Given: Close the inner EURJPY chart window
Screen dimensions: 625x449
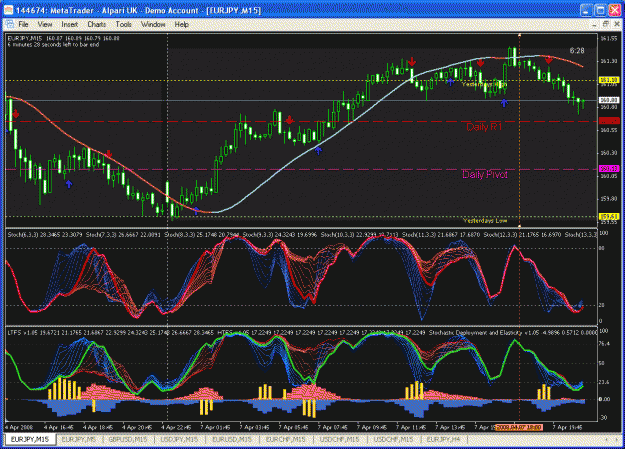Looking at the screenshot, I should click(x=617, y=25).
